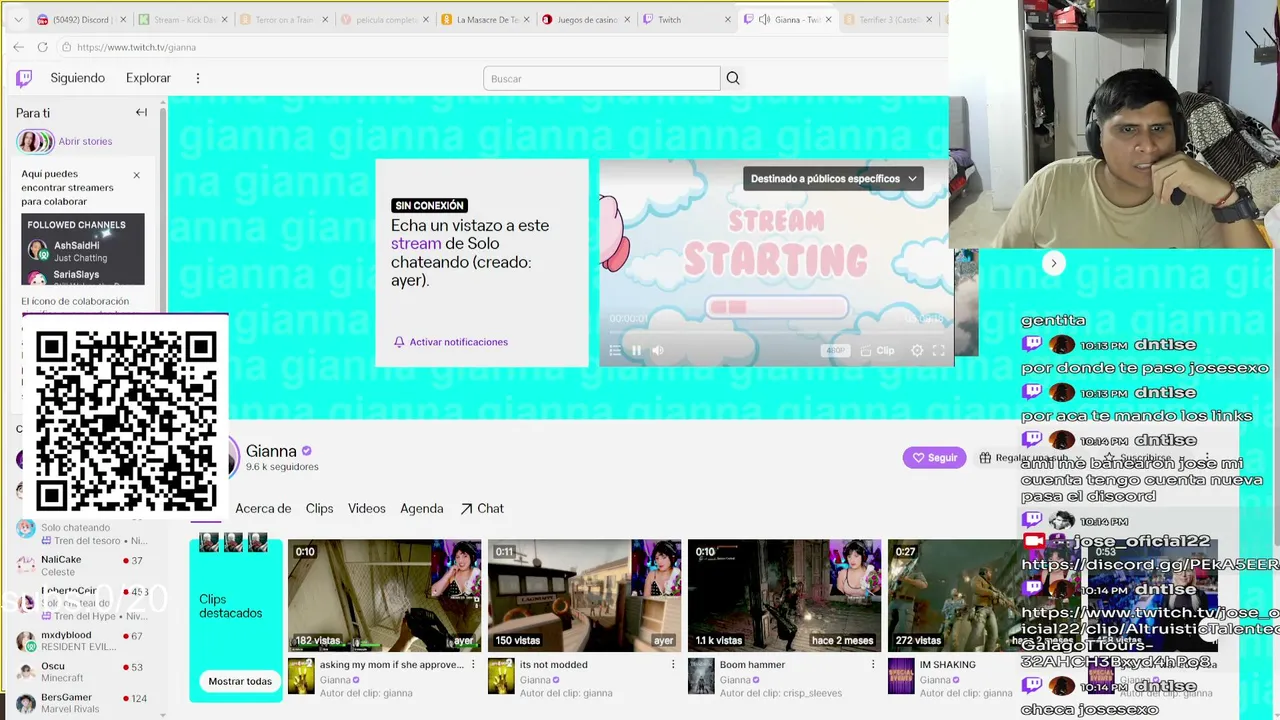Pop out the channel Chat
This screenshot has width=1280, height=720.
coord(482,508)
